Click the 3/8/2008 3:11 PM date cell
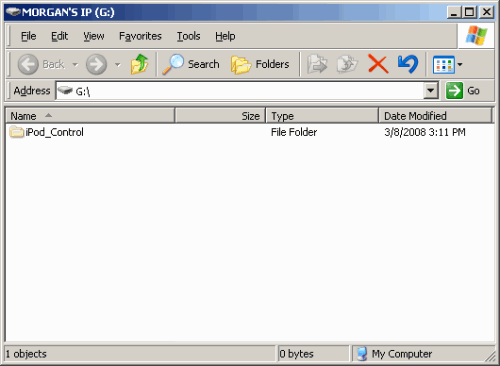Viewport: 500px width, 366px height. point(425,132)
